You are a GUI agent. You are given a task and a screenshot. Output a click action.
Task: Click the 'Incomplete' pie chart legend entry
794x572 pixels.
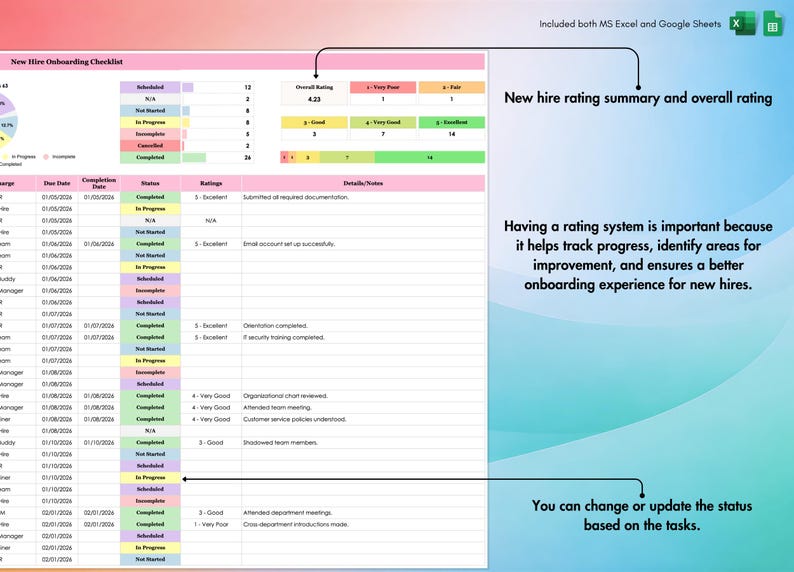(x=60, y=157)
